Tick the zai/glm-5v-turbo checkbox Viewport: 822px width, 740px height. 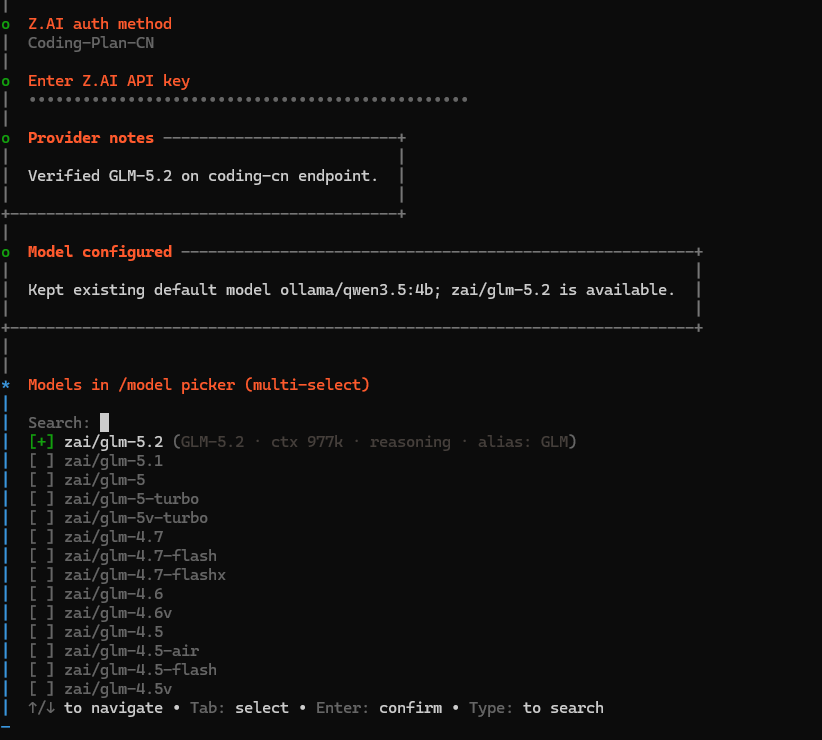[41, 518]
